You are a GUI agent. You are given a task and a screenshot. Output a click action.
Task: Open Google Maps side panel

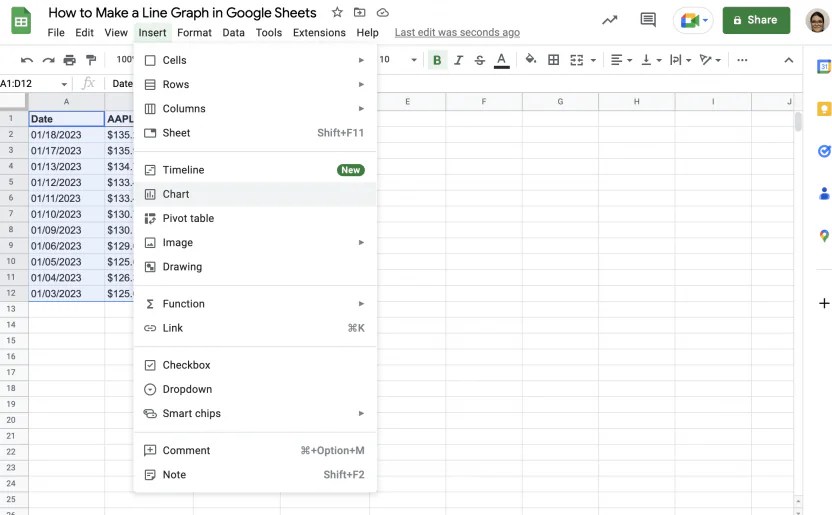[x=824, y=235]
